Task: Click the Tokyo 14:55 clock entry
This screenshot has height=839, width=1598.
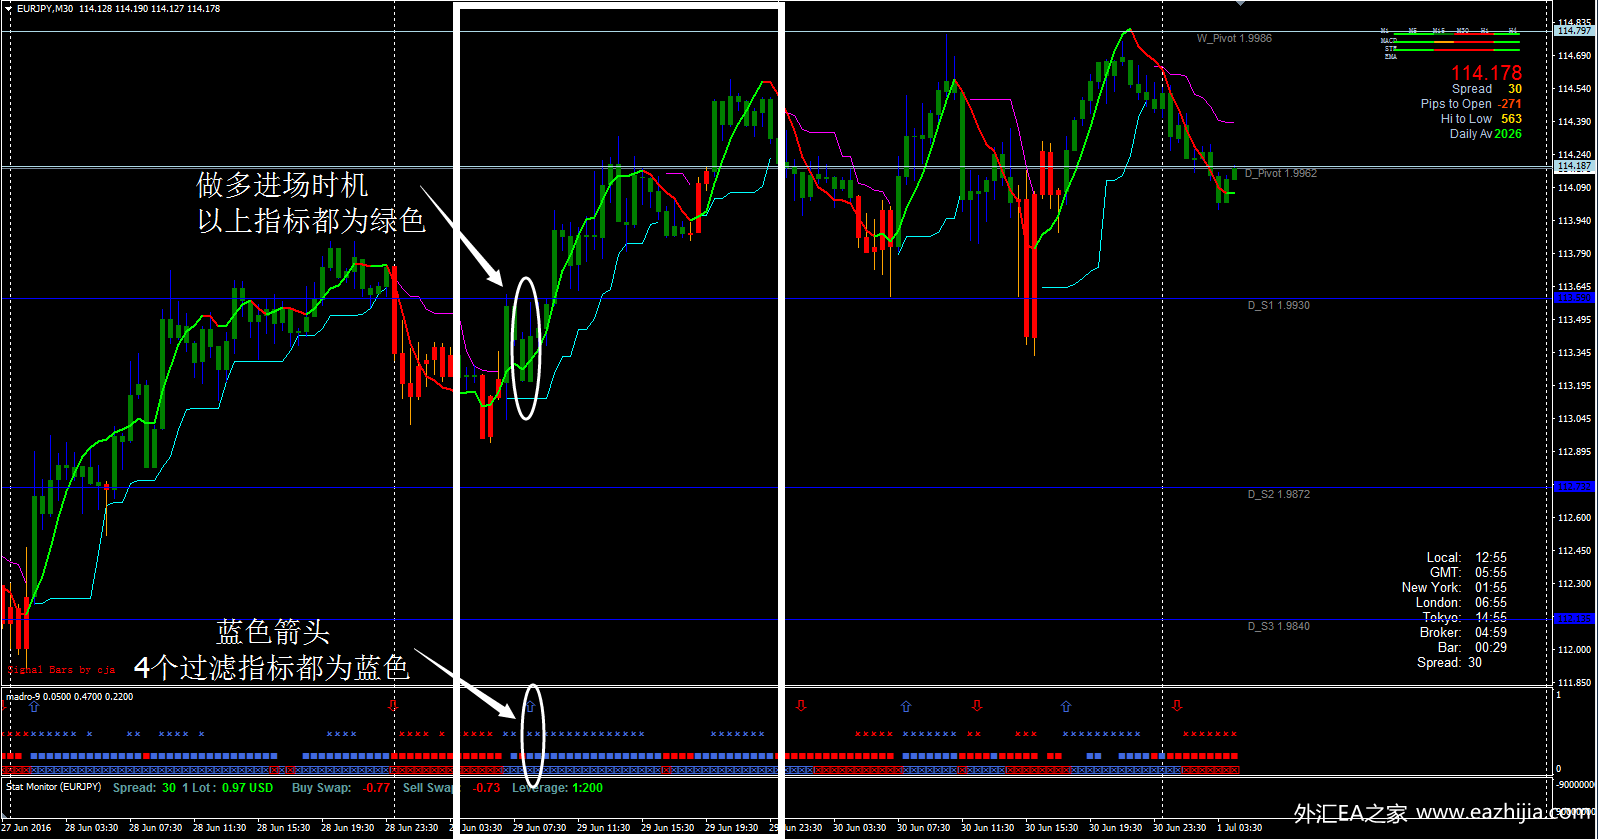Action: point(1465,618)
